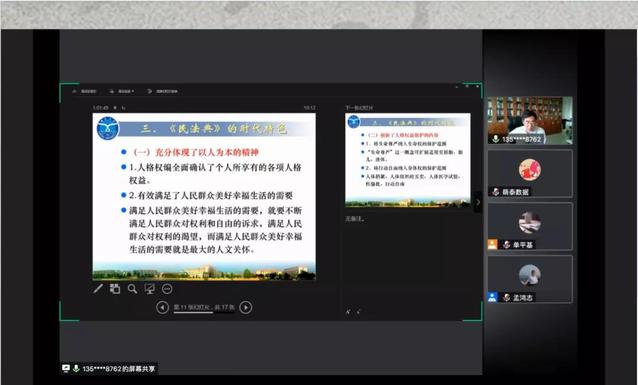Click the slide counter progress bar

pyautogui.click(x=204, y=308)
